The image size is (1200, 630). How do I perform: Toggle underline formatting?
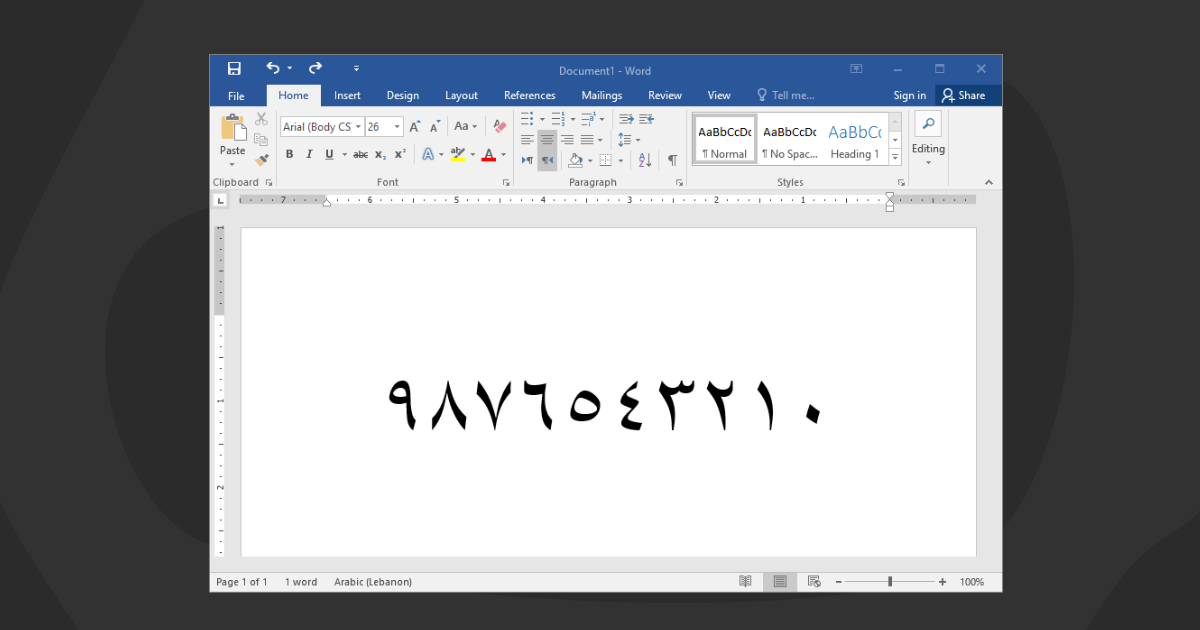tap(329, 155)
